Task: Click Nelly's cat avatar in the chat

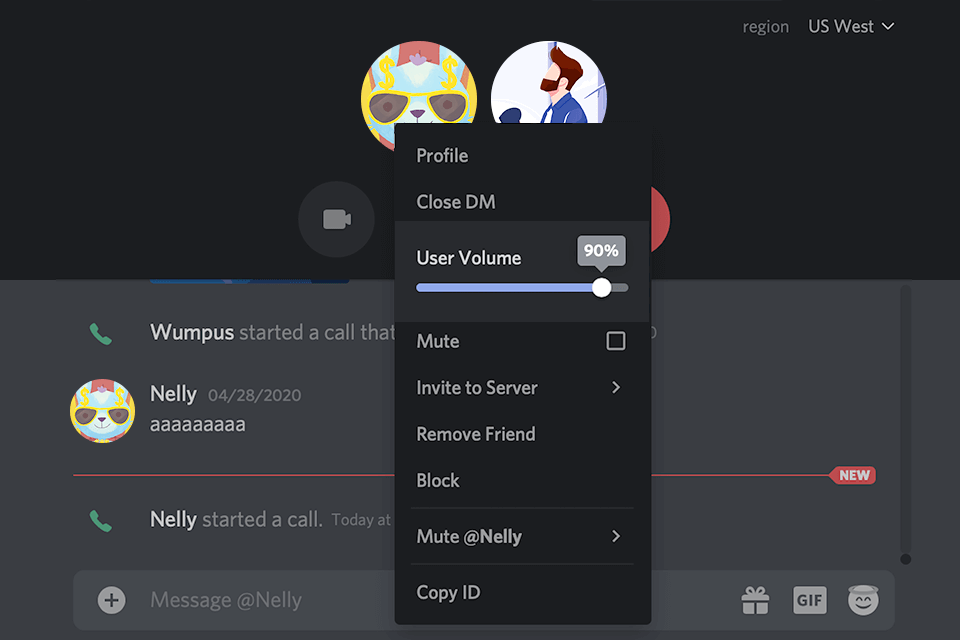Action: (x=101, y=410)
